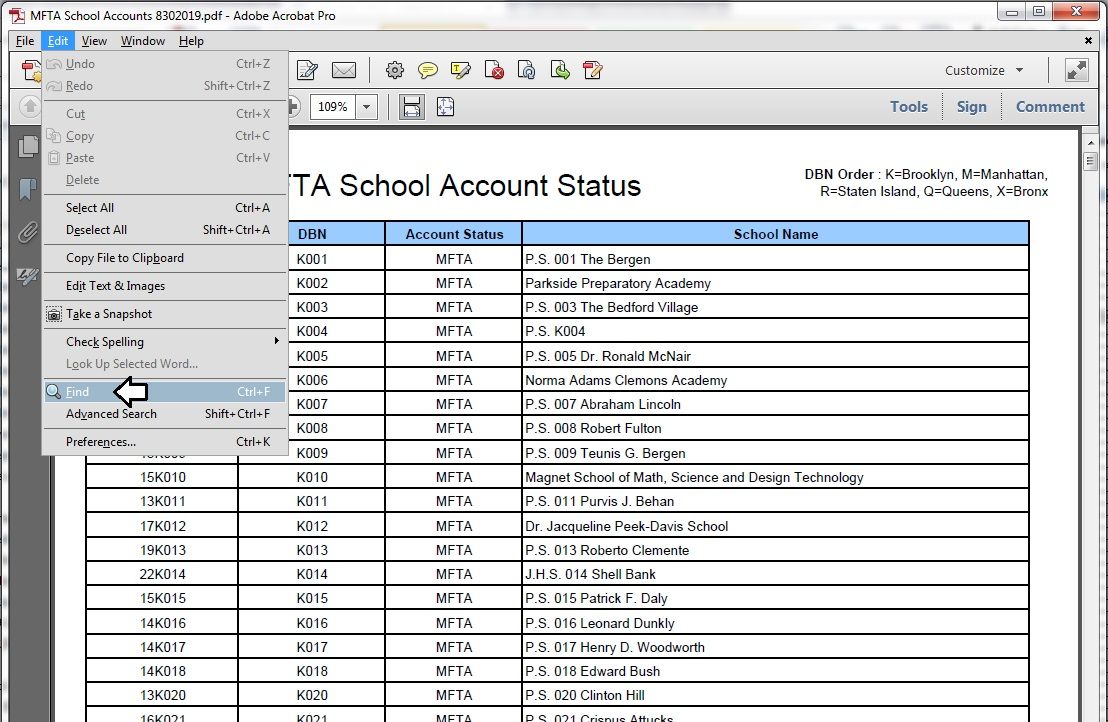
Task: Click the zoom level field showing 109%
Action: click(x=333, y=107)
